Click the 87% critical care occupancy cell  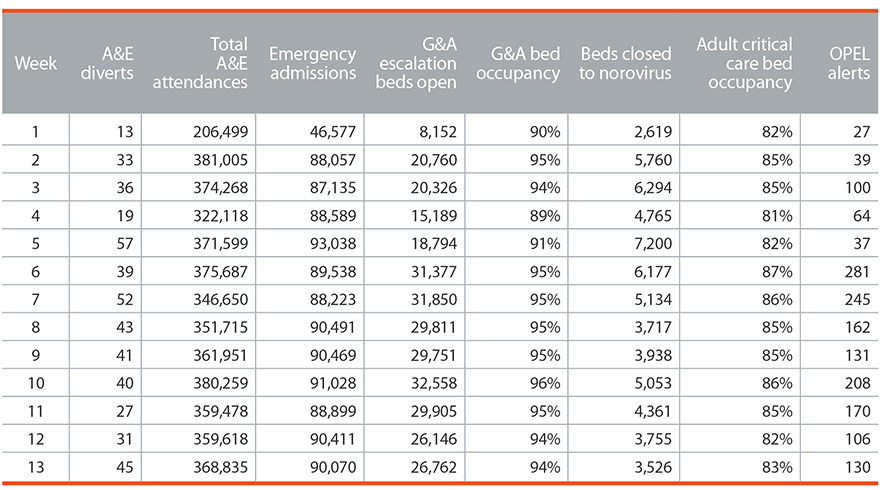[x=777, y=272]
